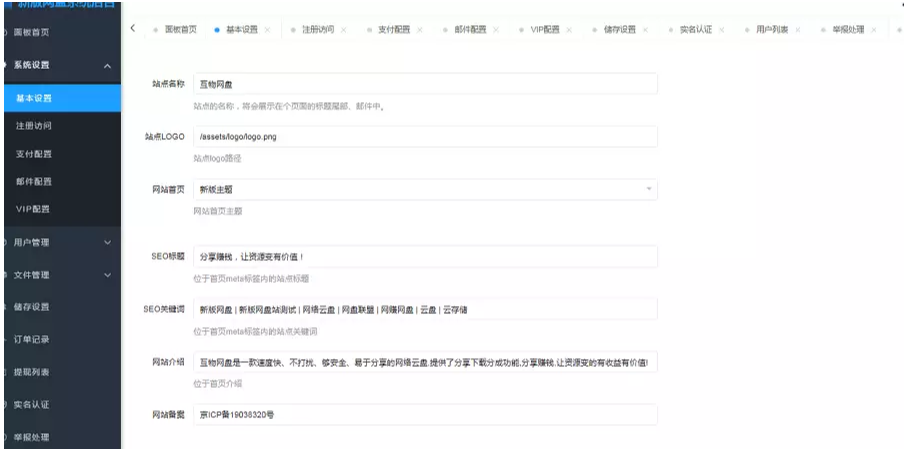The image size is (906, 451).
Task: Collapse the 系统设置 sidebar section
Action: click(x=61, y=65)
